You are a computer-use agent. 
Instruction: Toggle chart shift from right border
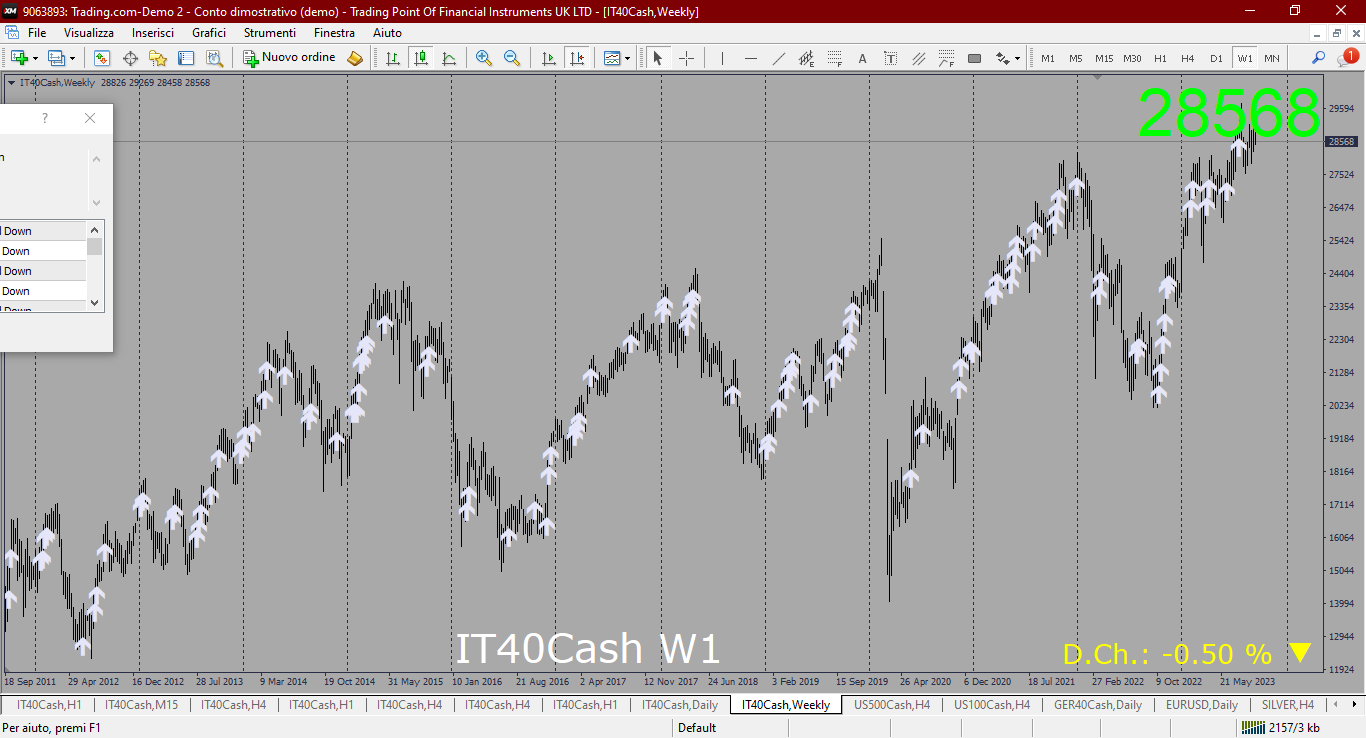tap(577, 58)
